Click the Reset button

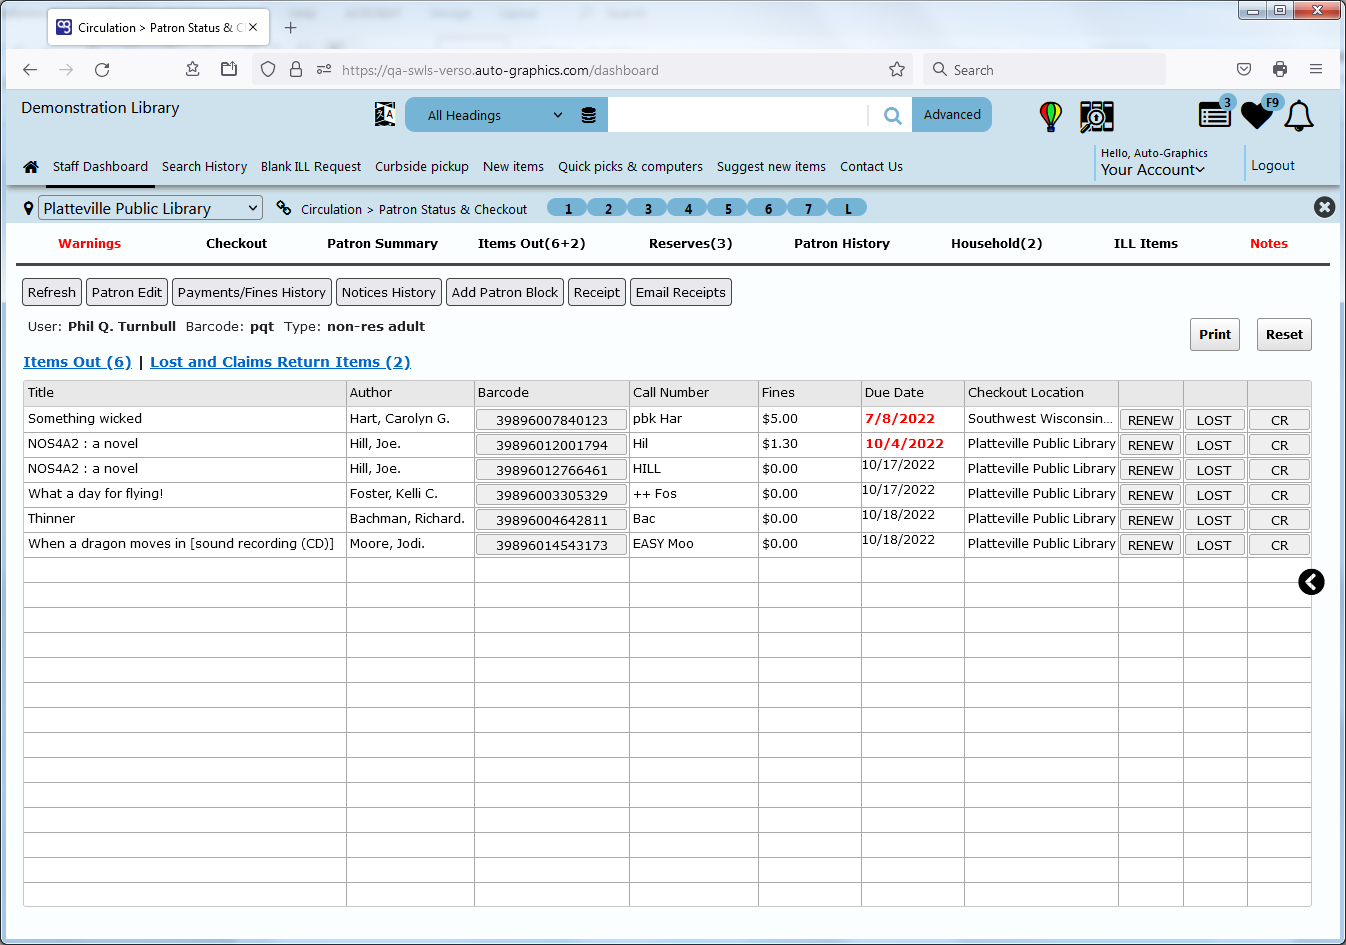tap(1284, 335)
